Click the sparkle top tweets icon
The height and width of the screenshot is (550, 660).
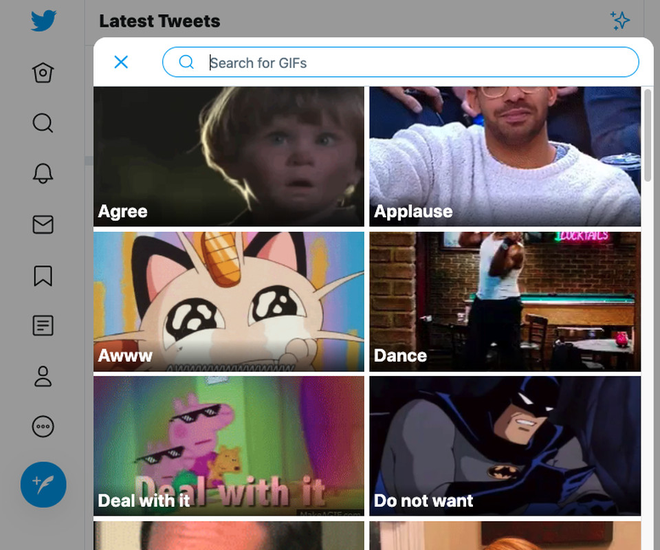[620, 21]
